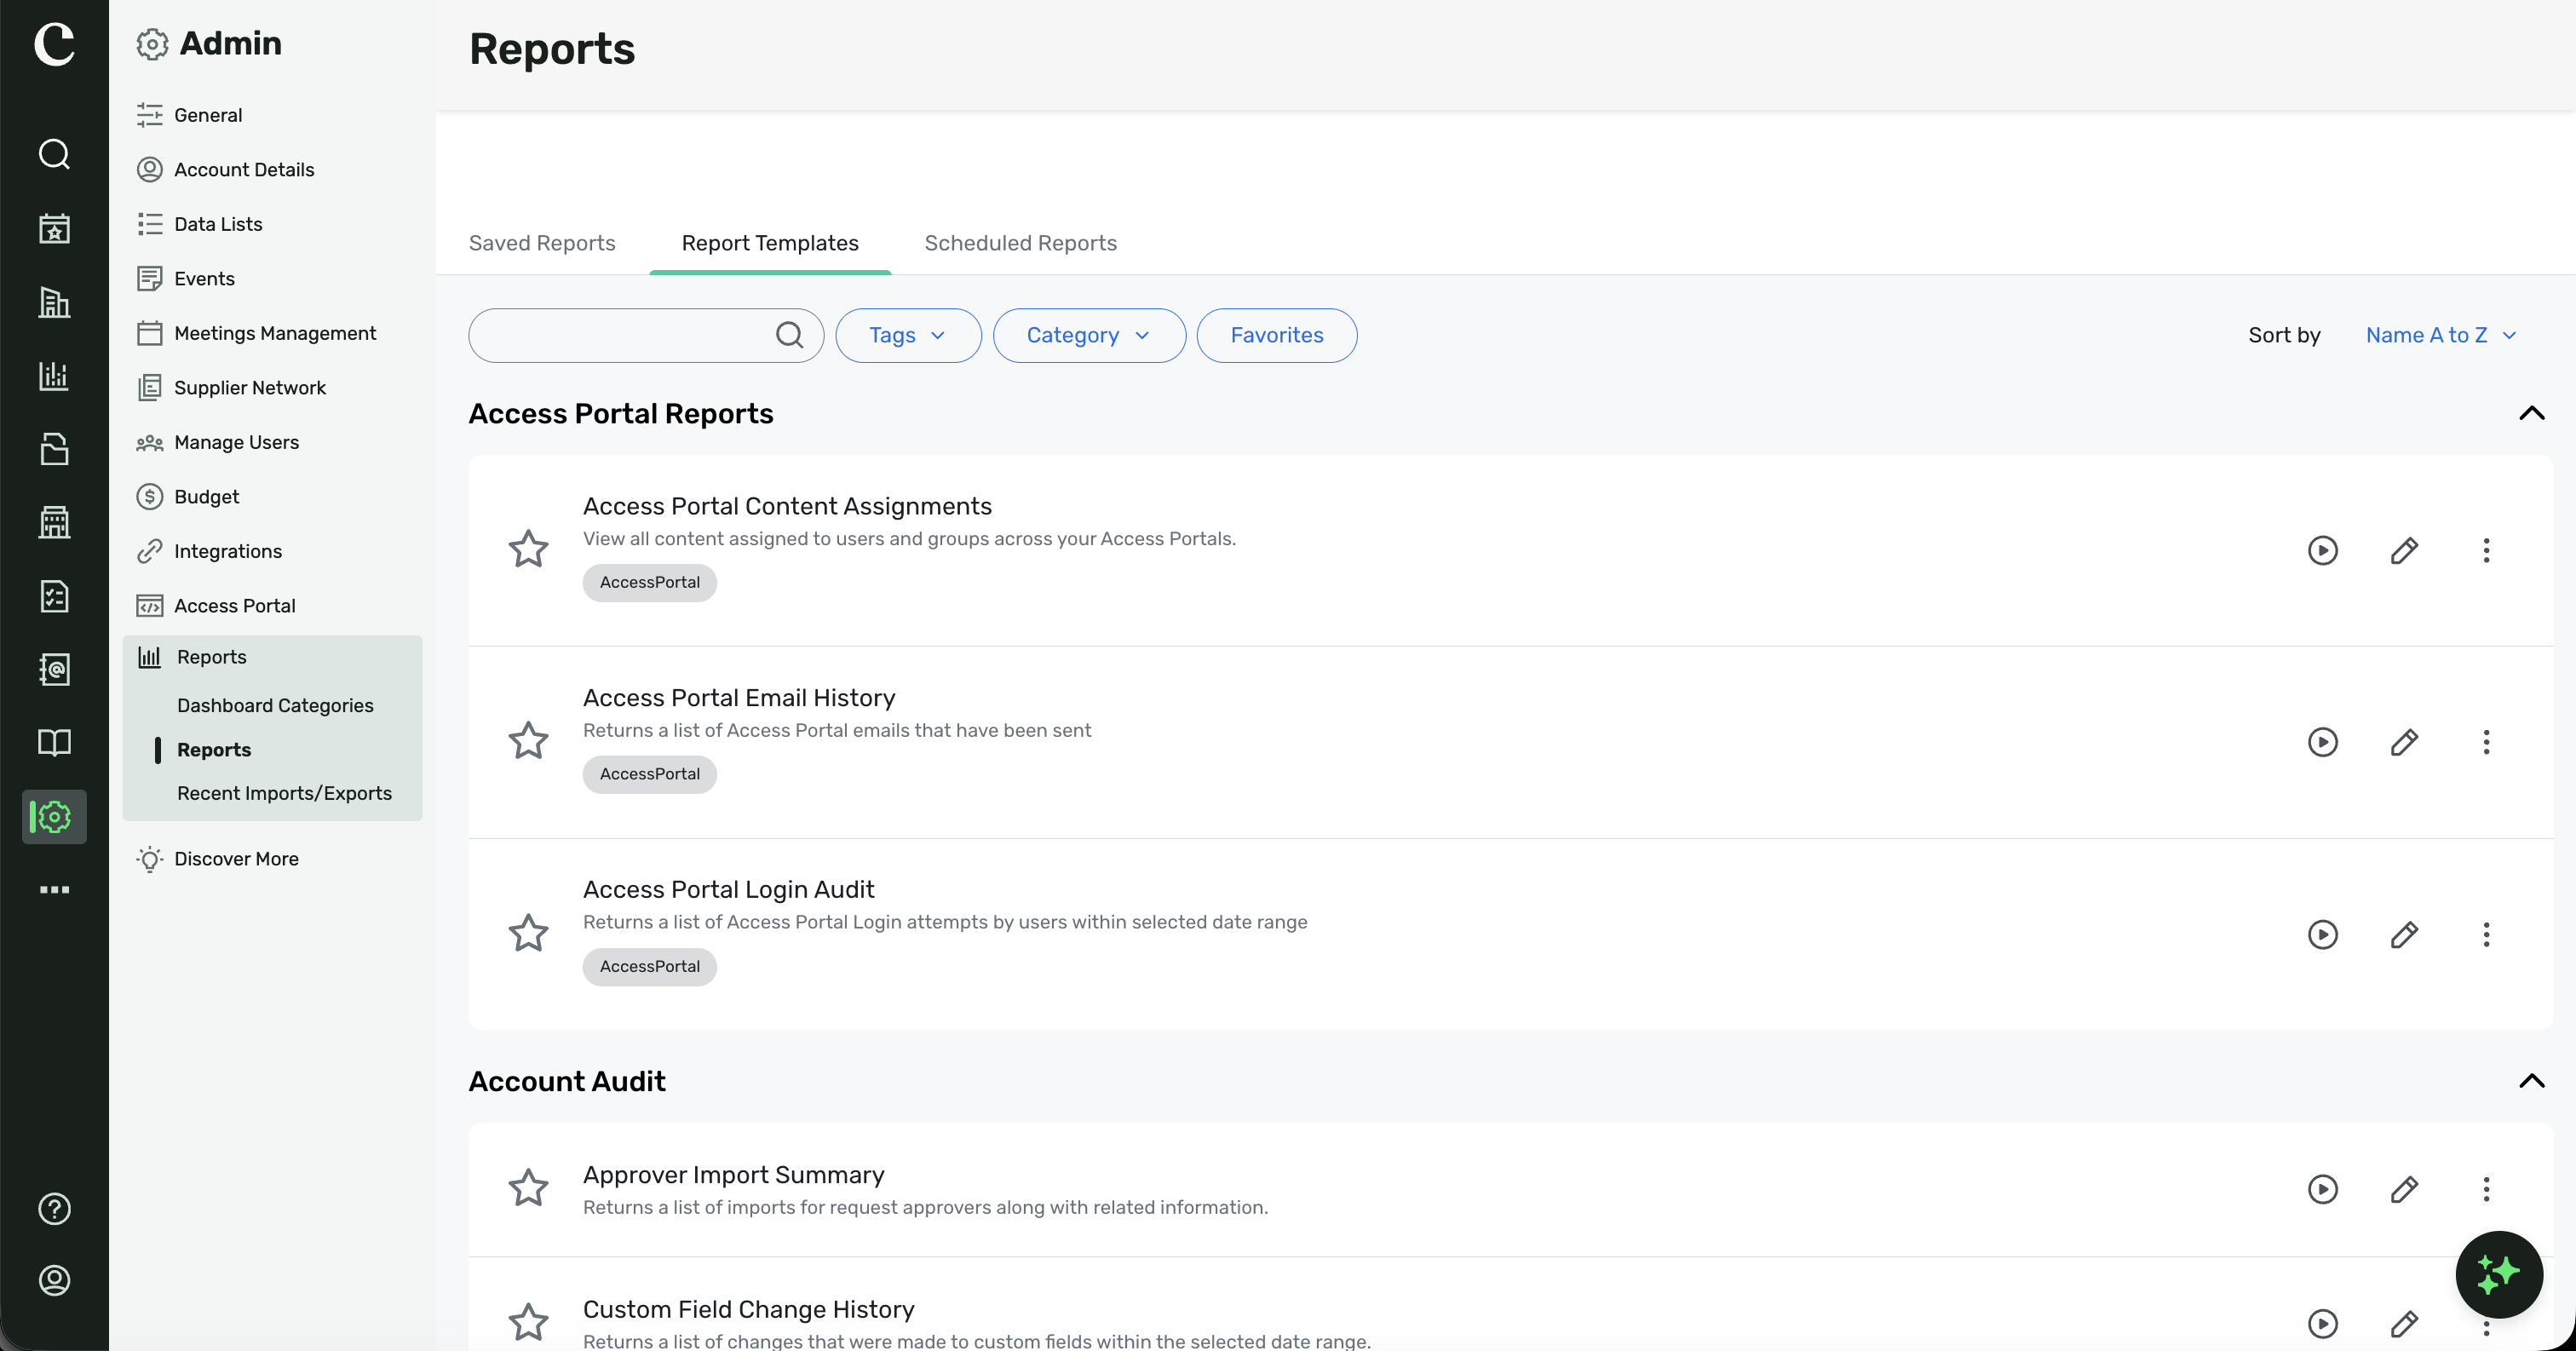Open the user profile icon at bottom left
Viewport: 2576px width, 1351px height.
click(54, 1280)
